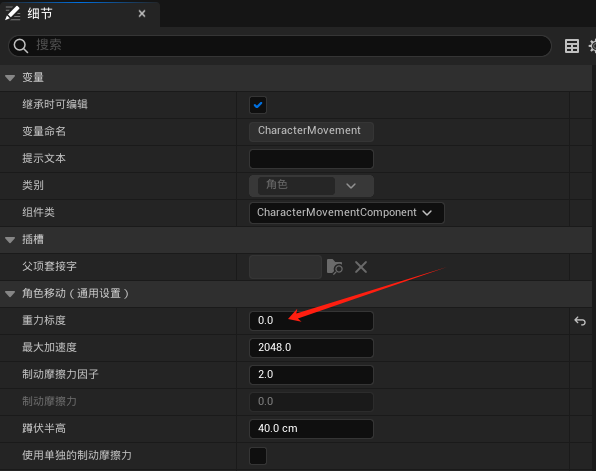Viewport: 596px width, 471px height.
Task: Click the search magnifier icon
Action: [x=21, y=46]
